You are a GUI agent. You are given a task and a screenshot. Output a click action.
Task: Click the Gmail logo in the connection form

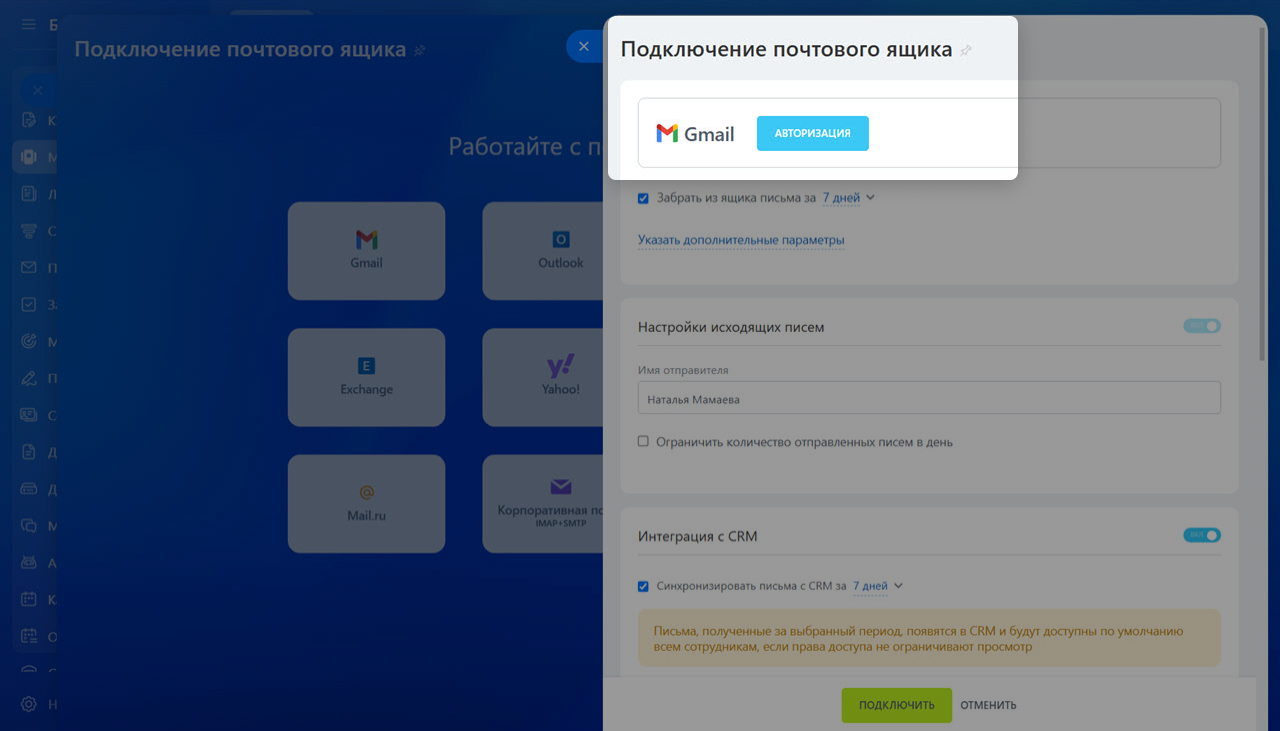695,133
